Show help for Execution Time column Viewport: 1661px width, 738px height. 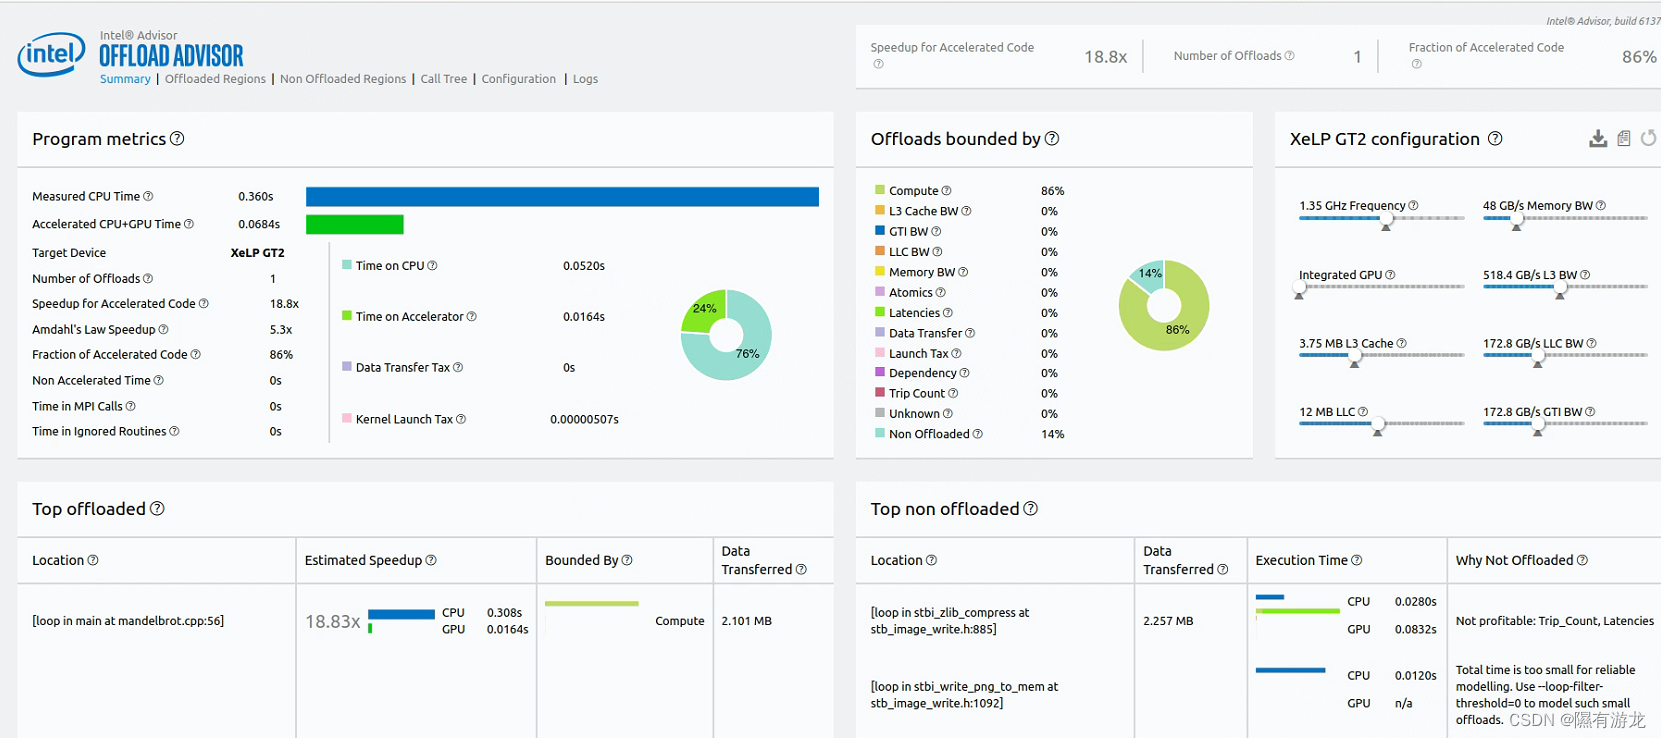(1357, 560)
